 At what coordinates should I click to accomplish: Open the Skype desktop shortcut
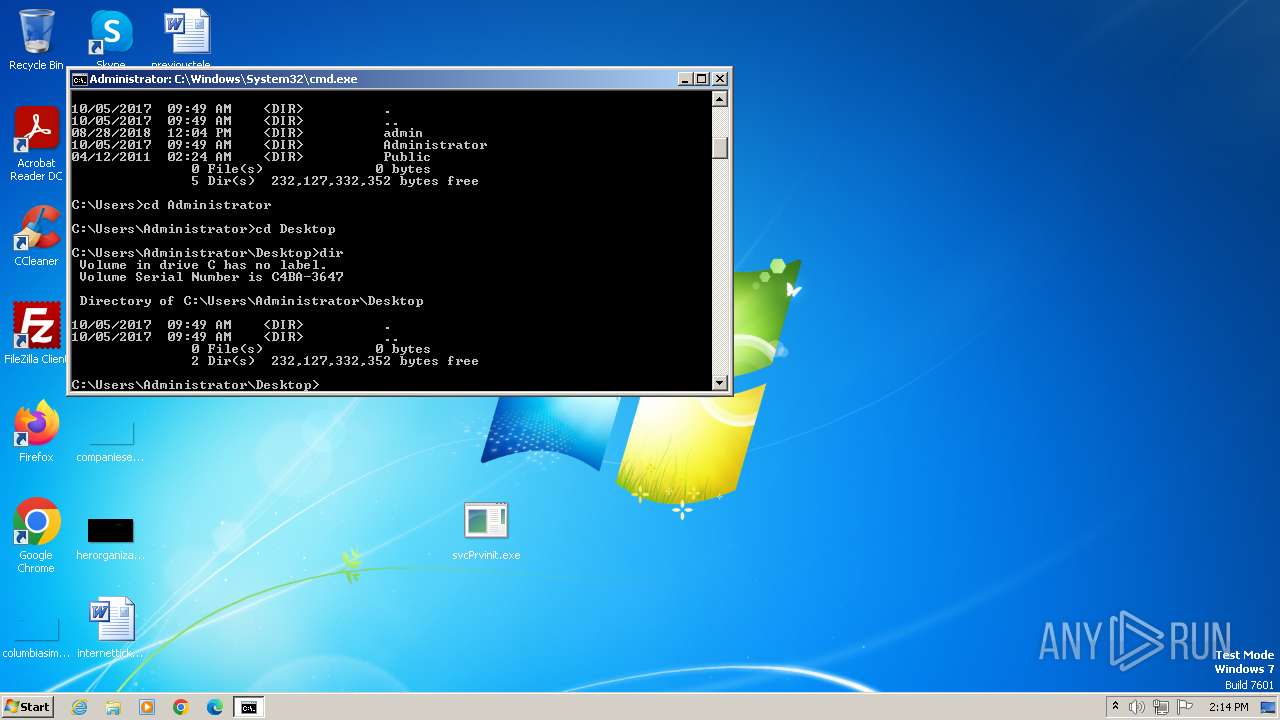pos(111,40)
